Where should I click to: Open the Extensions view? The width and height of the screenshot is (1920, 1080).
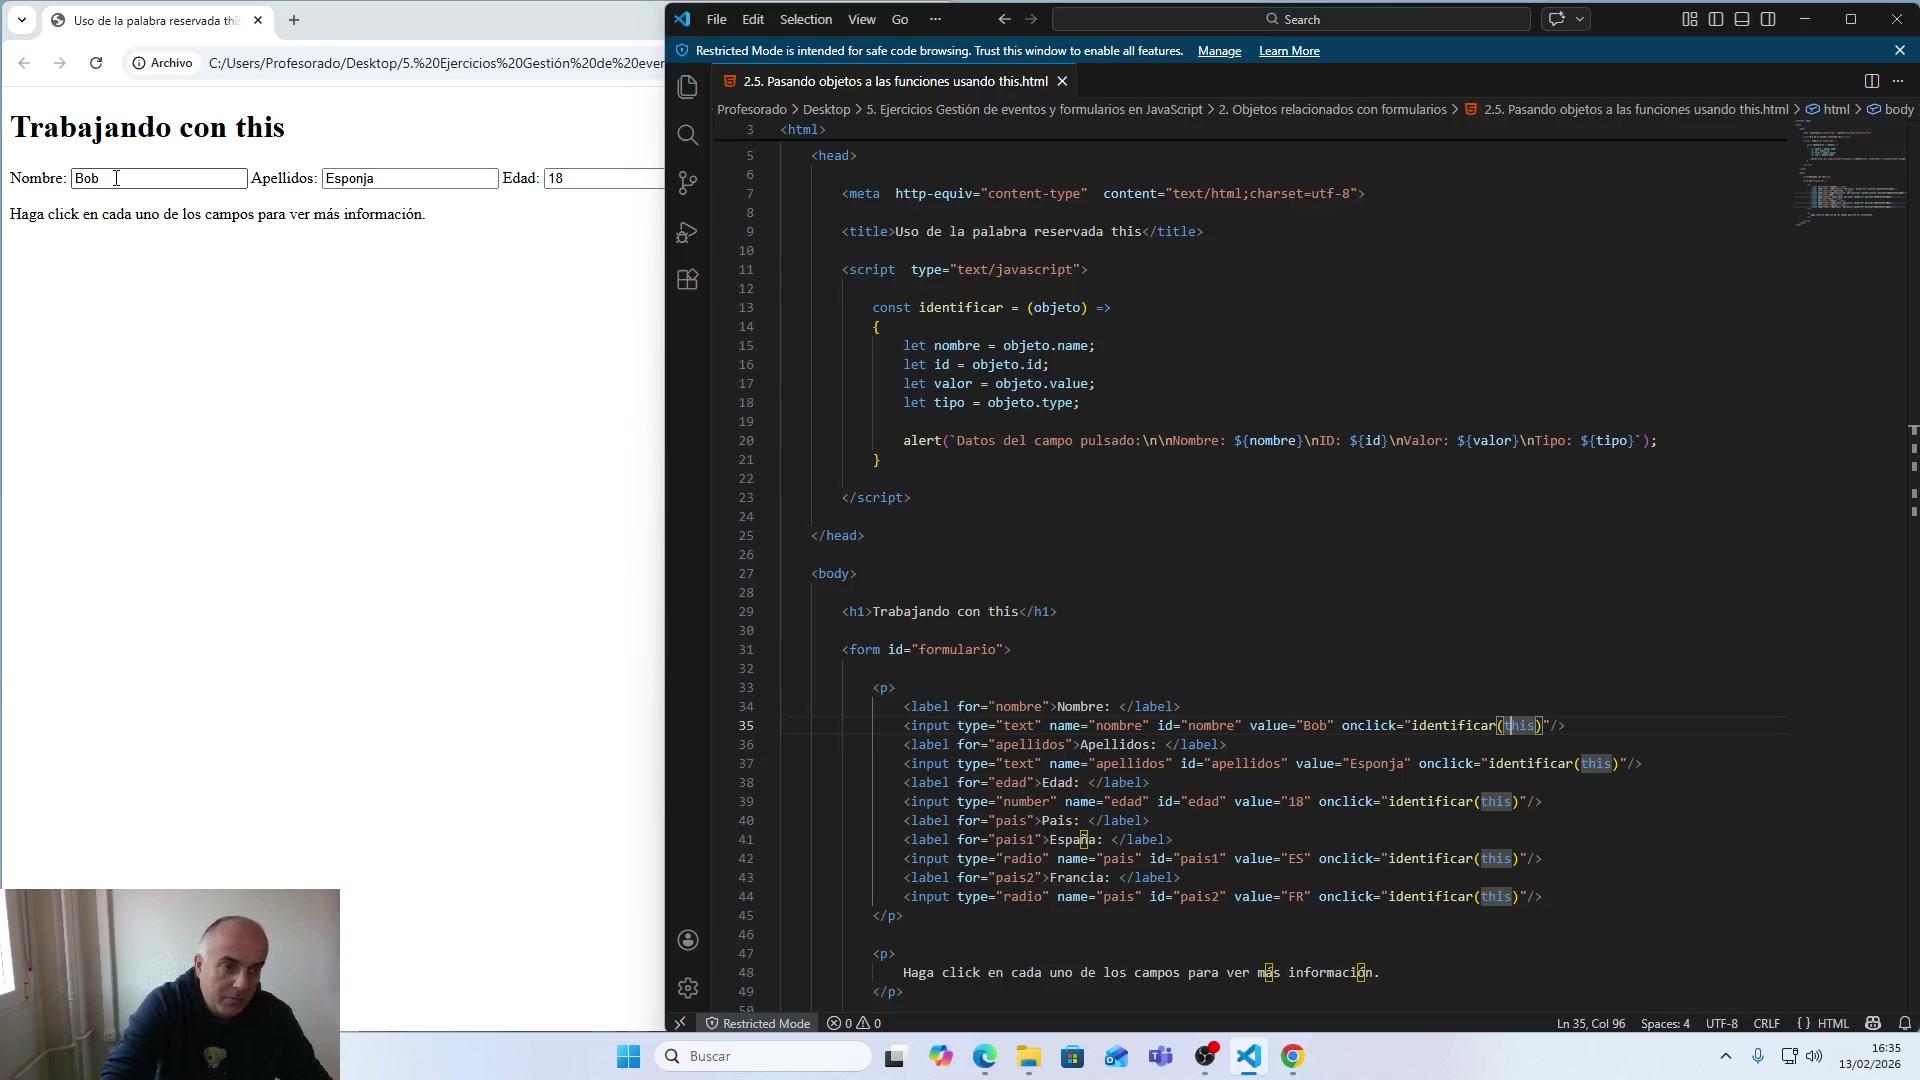[687, 280]
